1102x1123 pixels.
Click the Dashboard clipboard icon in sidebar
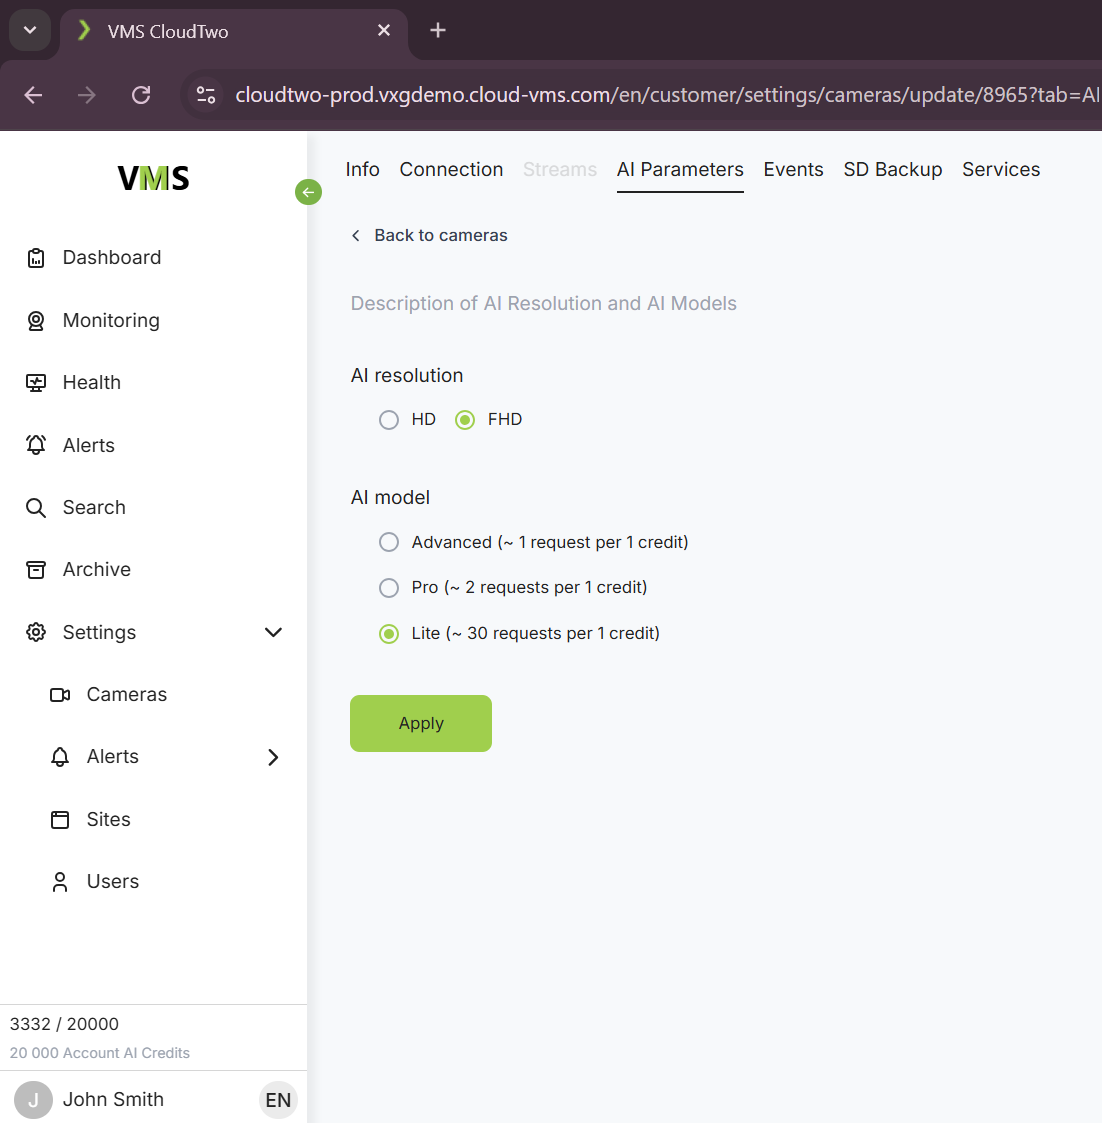tap(36, 258)
